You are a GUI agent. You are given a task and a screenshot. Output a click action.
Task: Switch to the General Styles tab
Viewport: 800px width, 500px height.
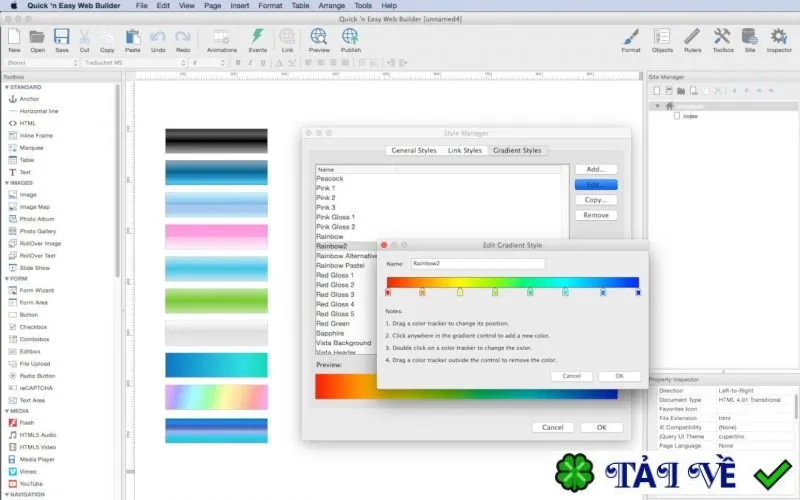(414, 151)
